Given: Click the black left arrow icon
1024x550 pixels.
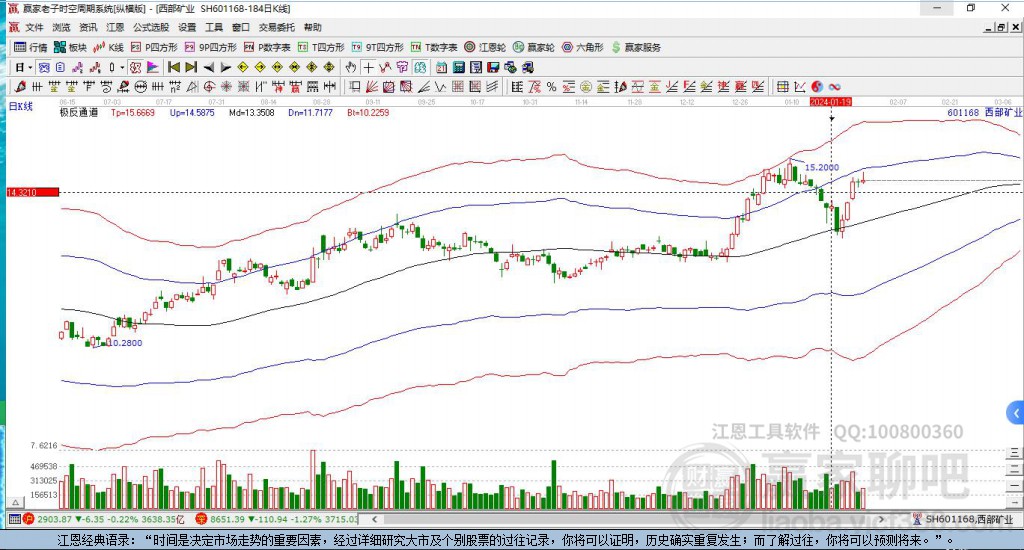Looking at the screenshot, I should coord(208,67).
